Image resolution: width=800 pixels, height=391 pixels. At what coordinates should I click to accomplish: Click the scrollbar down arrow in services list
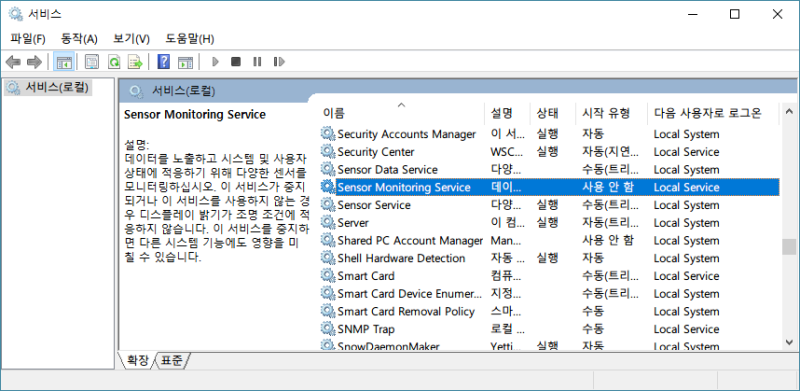coord(788,343)
